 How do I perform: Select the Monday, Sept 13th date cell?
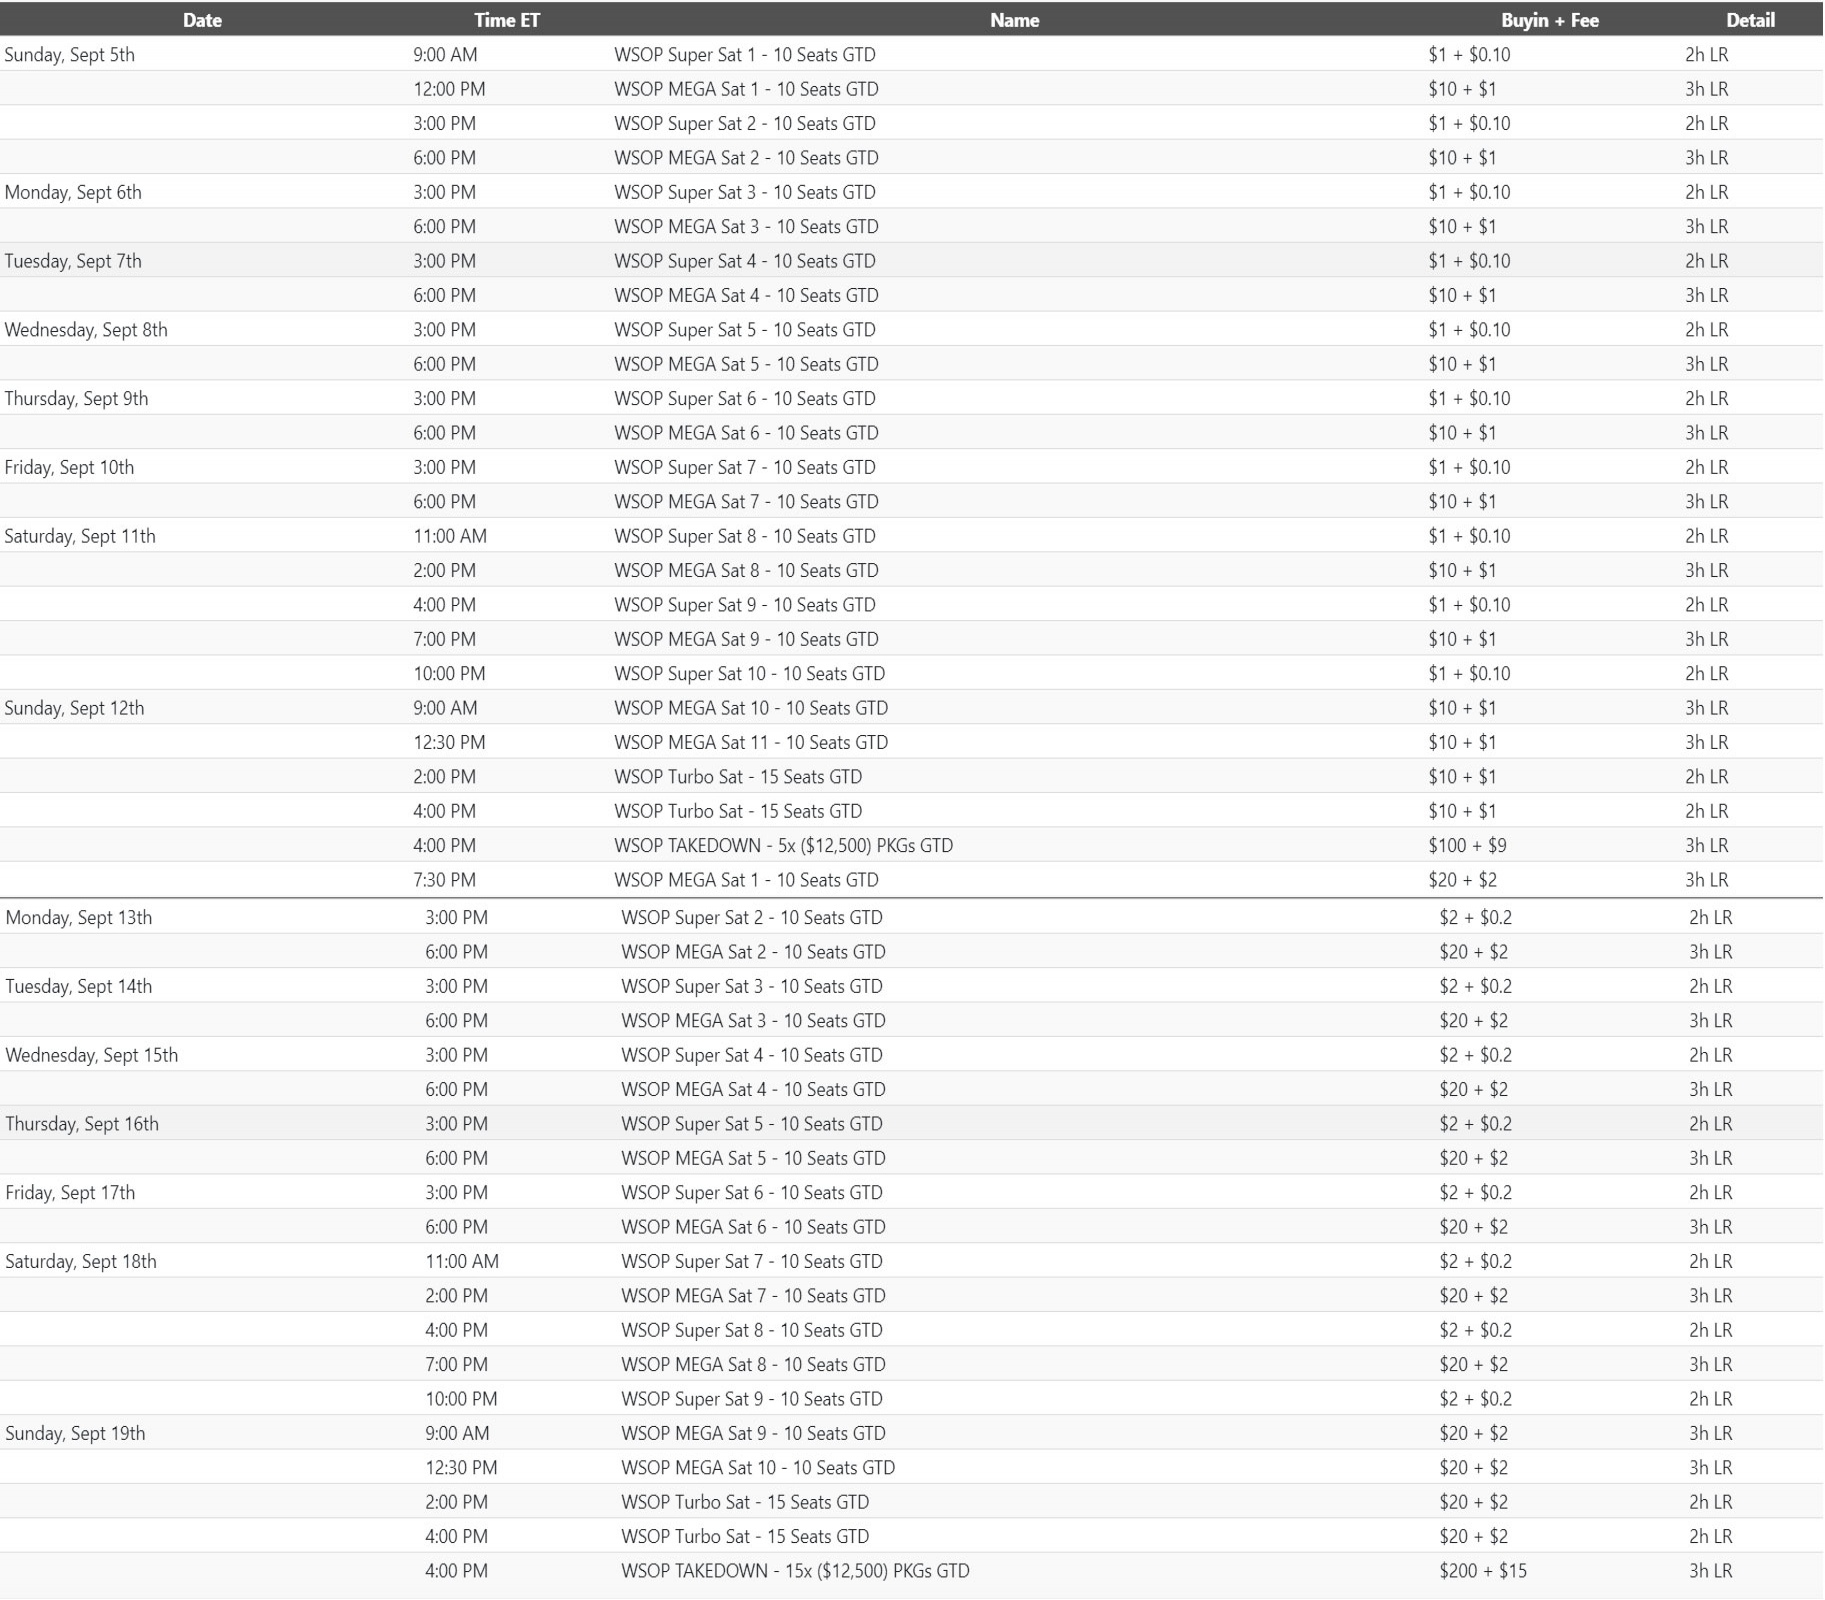(79, 917)
